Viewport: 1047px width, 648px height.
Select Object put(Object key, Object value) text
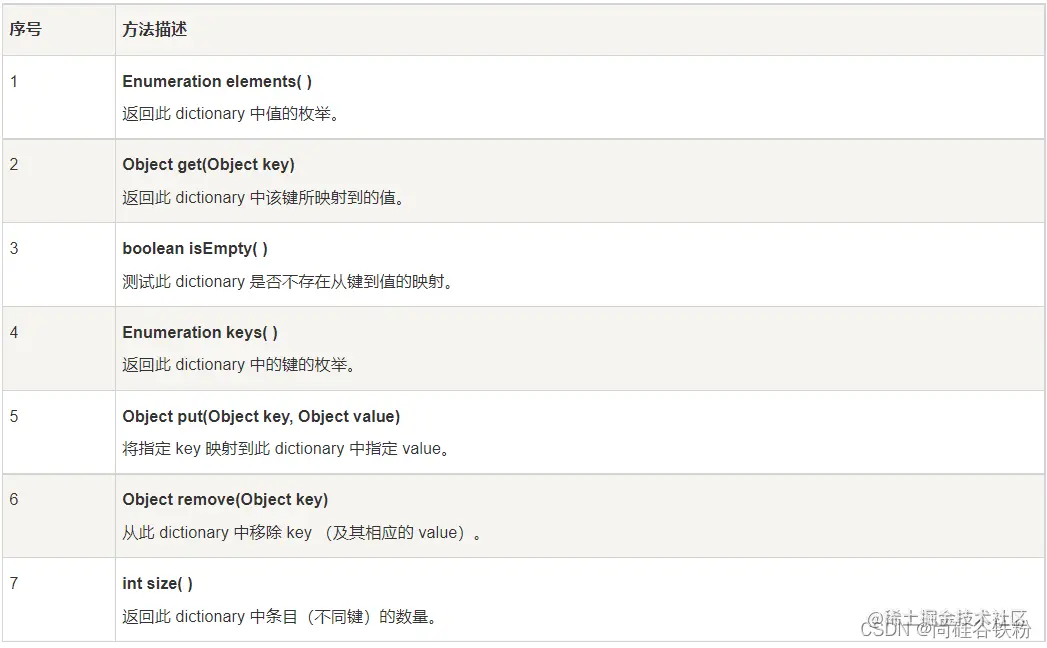(x=261, y=416)
